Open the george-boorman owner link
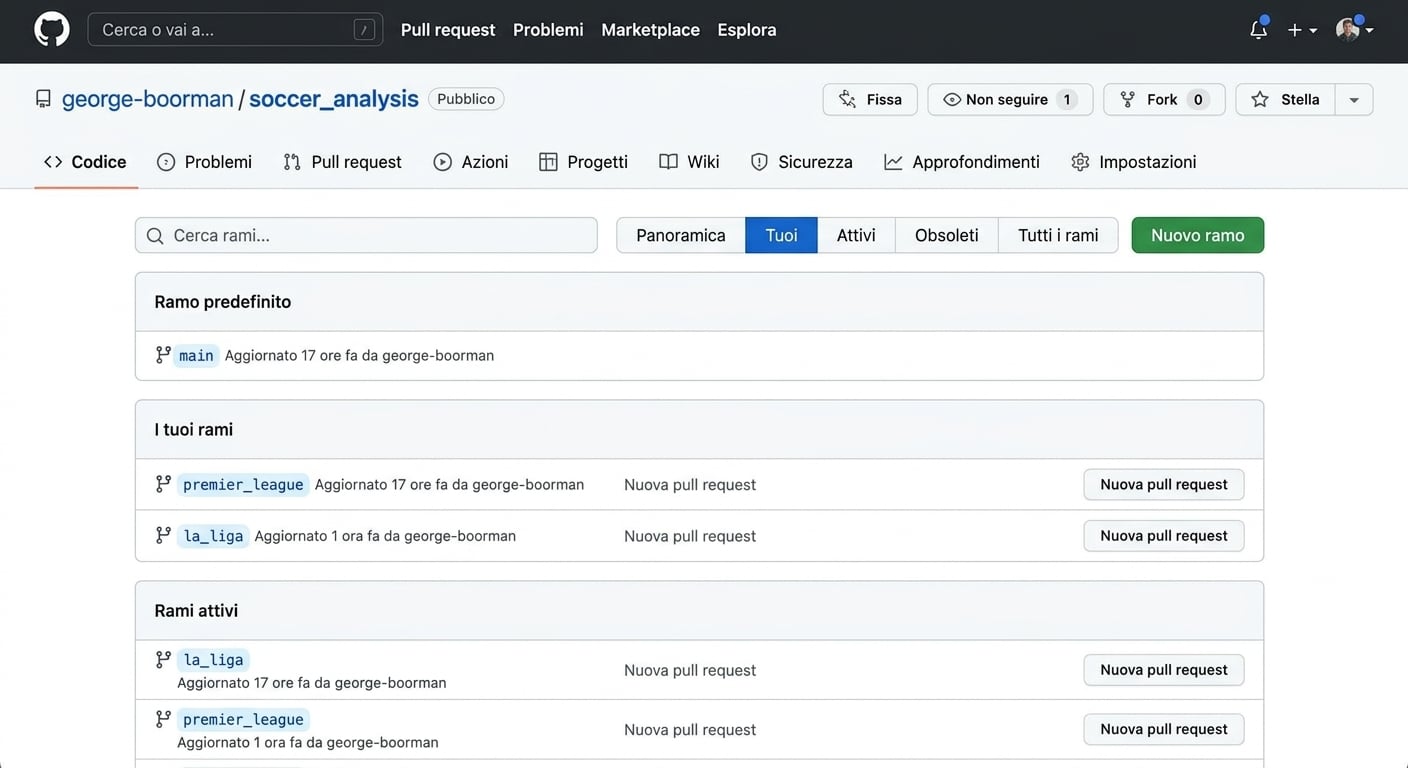 coord(147,99)
